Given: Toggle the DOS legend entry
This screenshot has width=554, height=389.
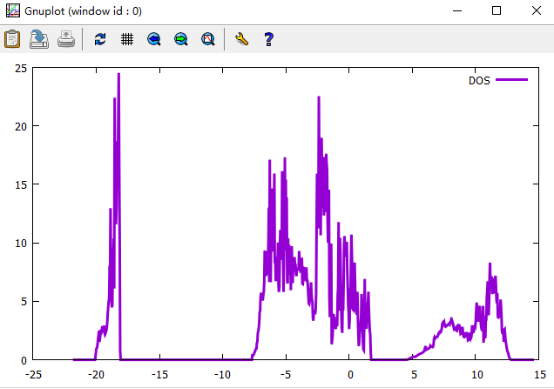Looking at the screenshot, I should 479,81.
